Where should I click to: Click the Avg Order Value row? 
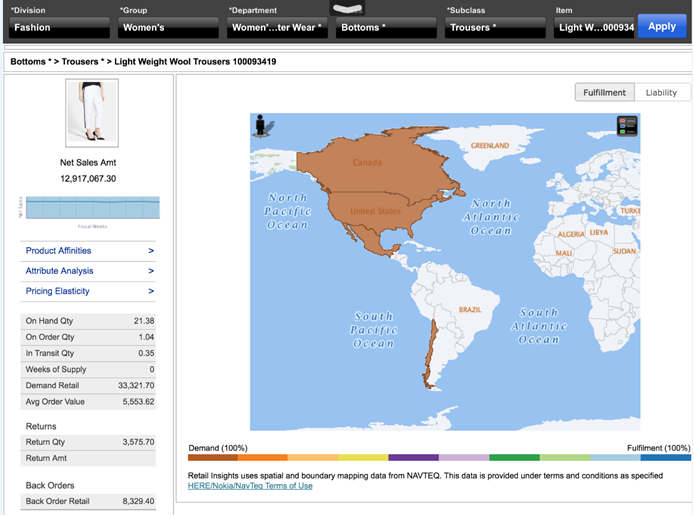(88, 402)
